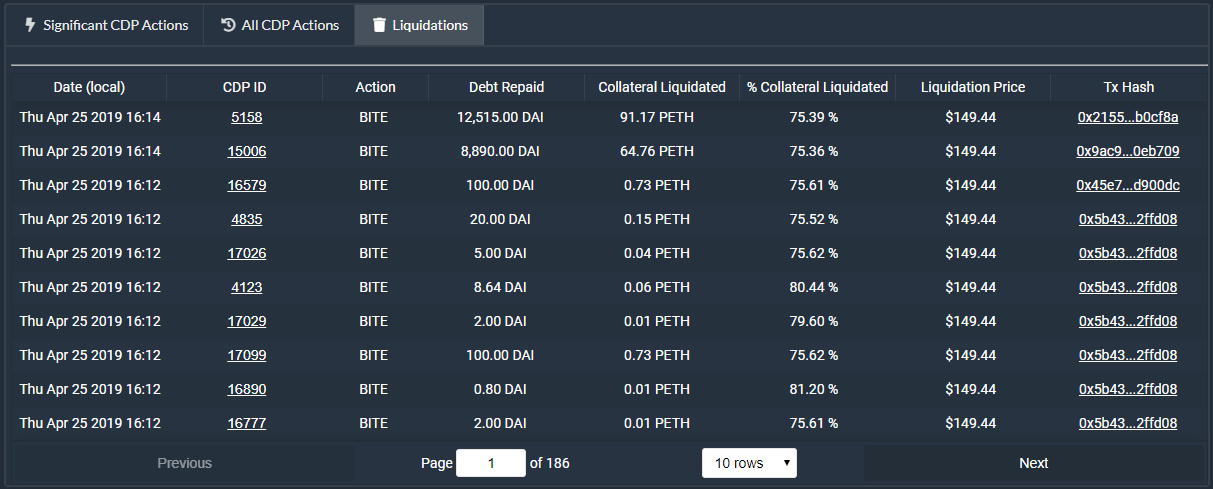Click the trash icon on Liquidations tab
This screenshot has width=1213, height=489.
coord(378,25)
